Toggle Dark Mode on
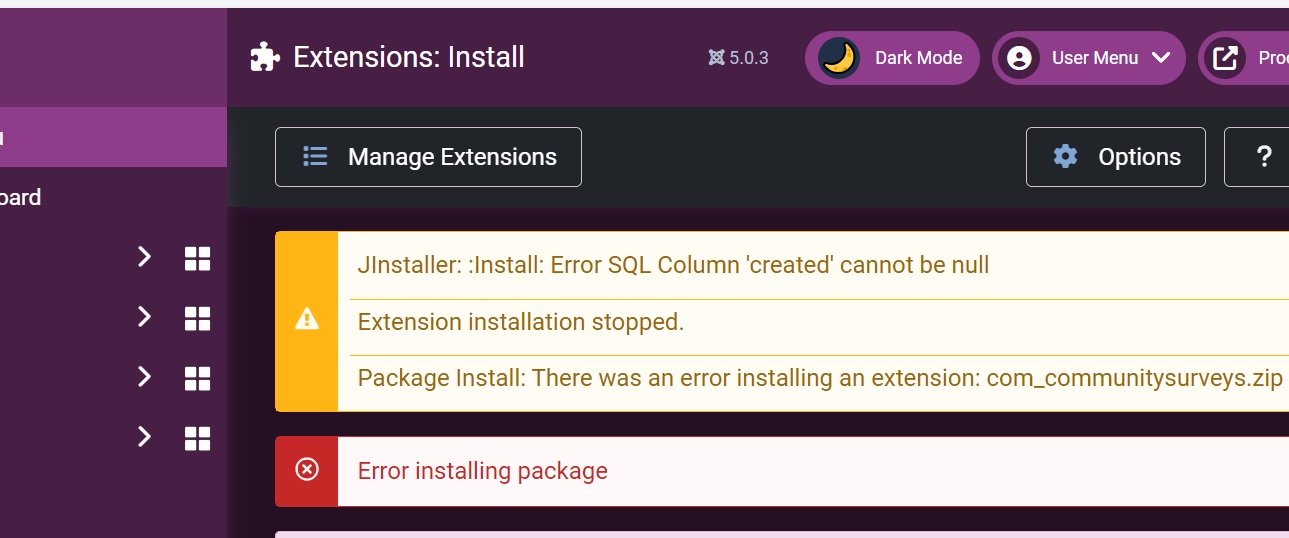 891,58
